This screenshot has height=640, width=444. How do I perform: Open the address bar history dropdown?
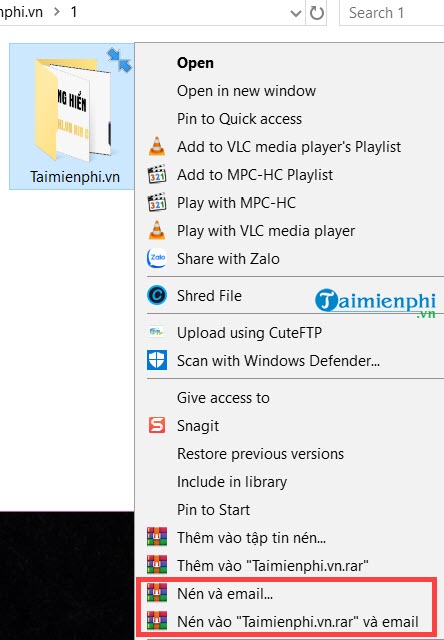click(295, 13)
